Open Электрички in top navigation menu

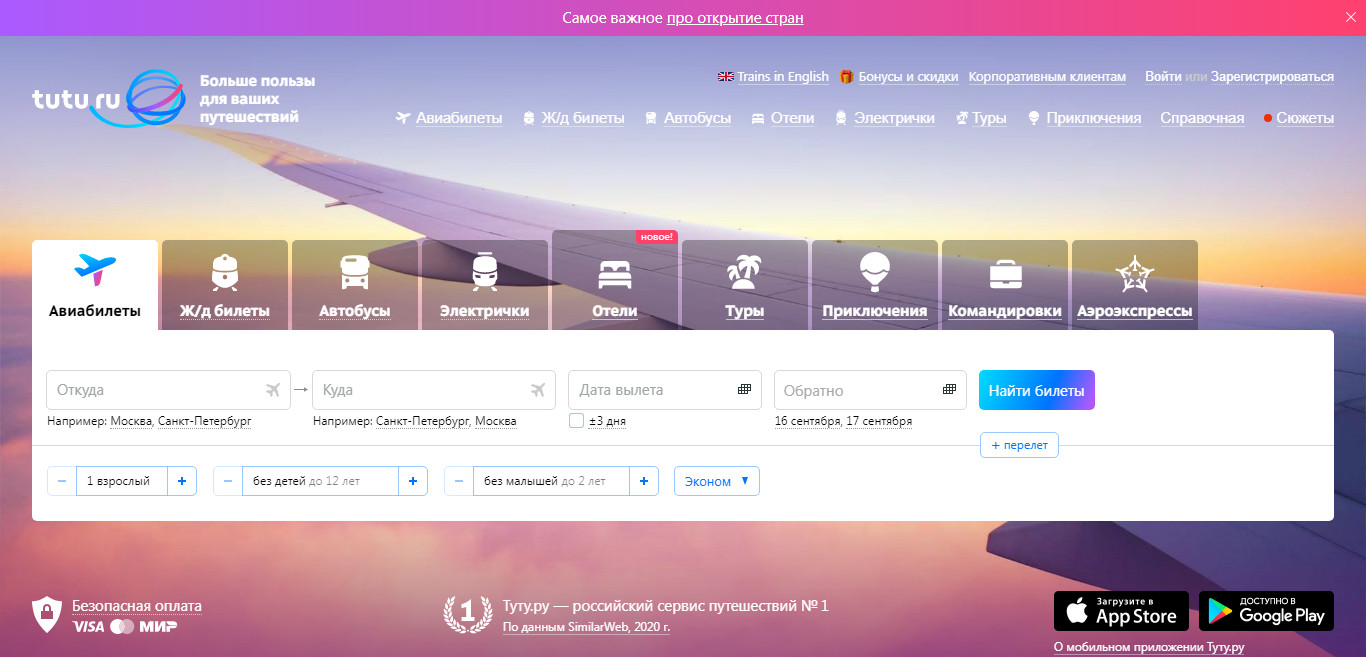point(894,118)
